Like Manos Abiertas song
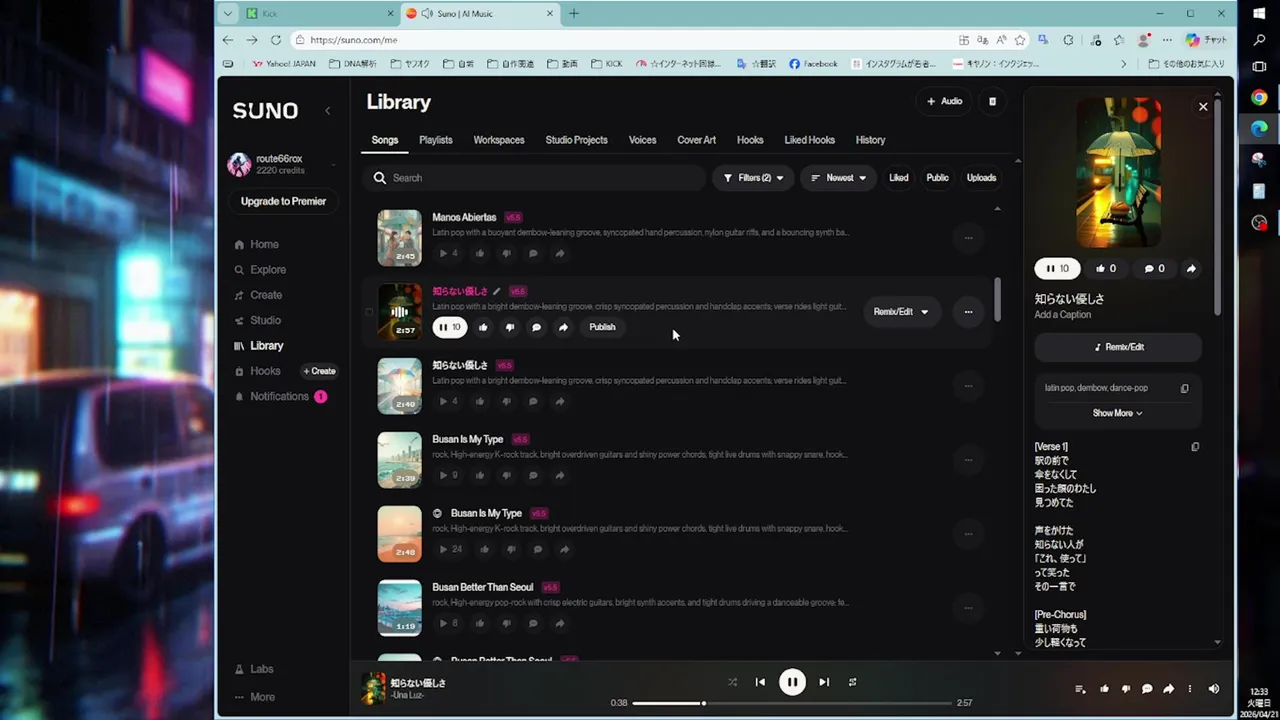The height and width of the screenshot is (720, 1280). click(x=480, y=253)
